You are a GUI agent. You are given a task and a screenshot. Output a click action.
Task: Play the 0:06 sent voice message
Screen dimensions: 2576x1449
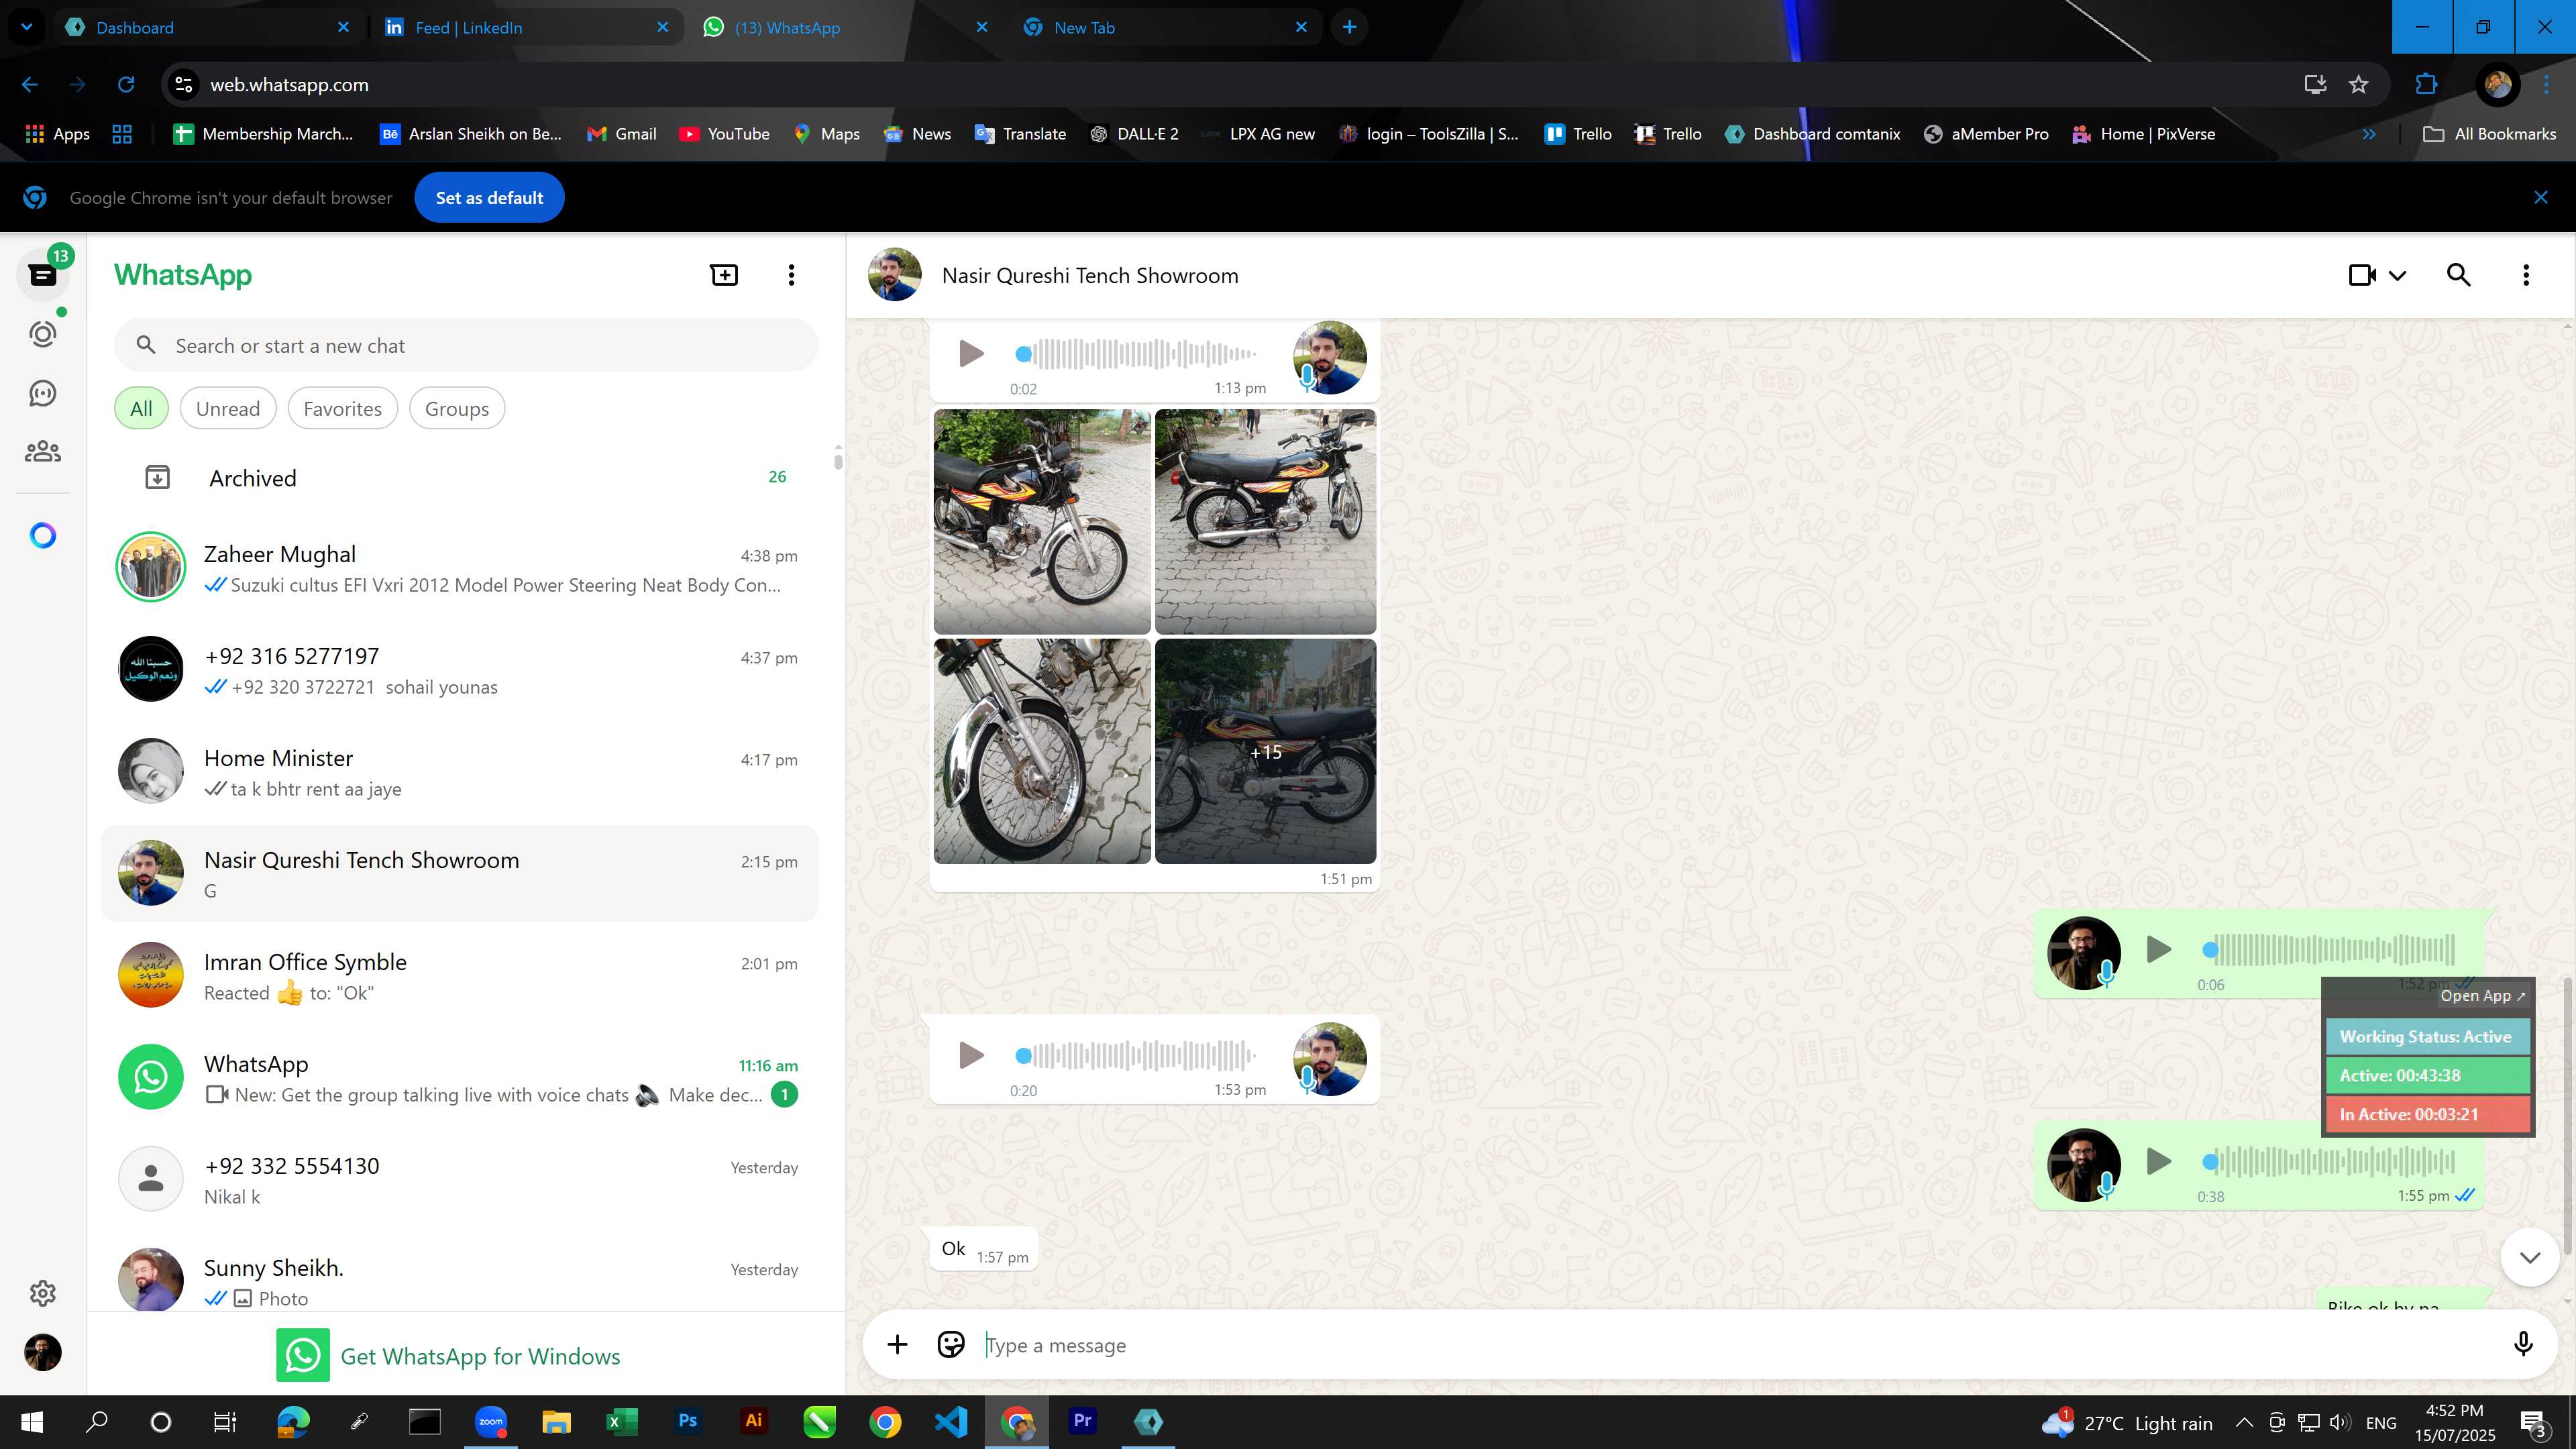point(2158,950)
